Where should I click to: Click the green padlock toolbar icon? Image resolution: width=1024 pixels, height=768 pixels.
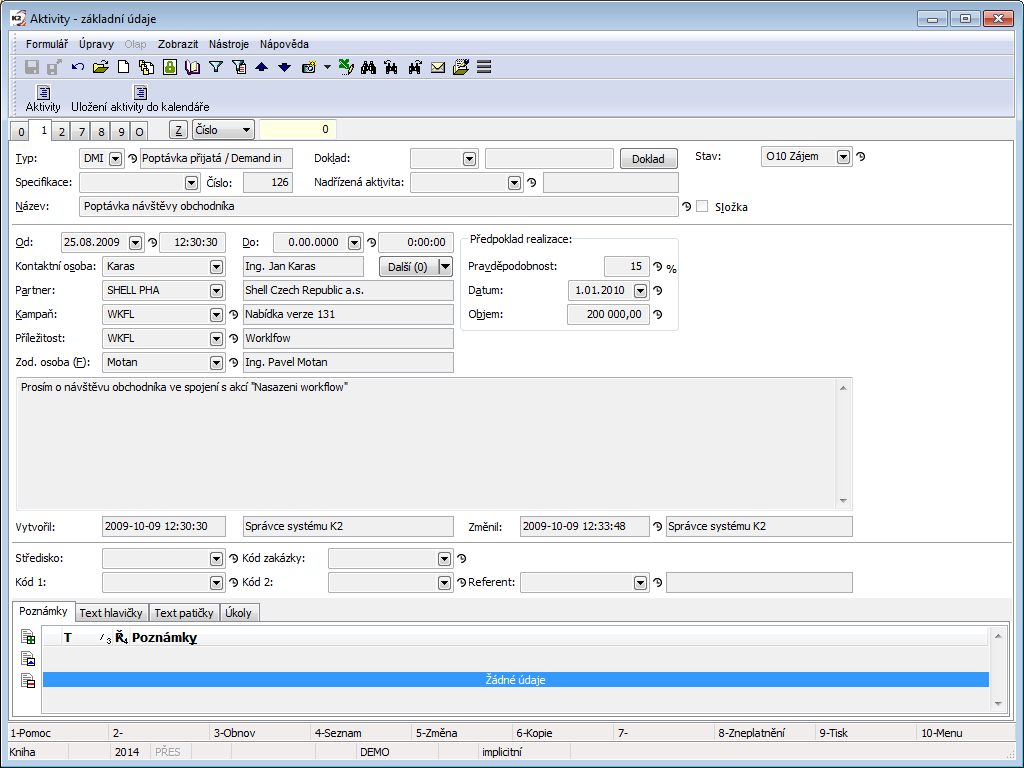point(170,67)
